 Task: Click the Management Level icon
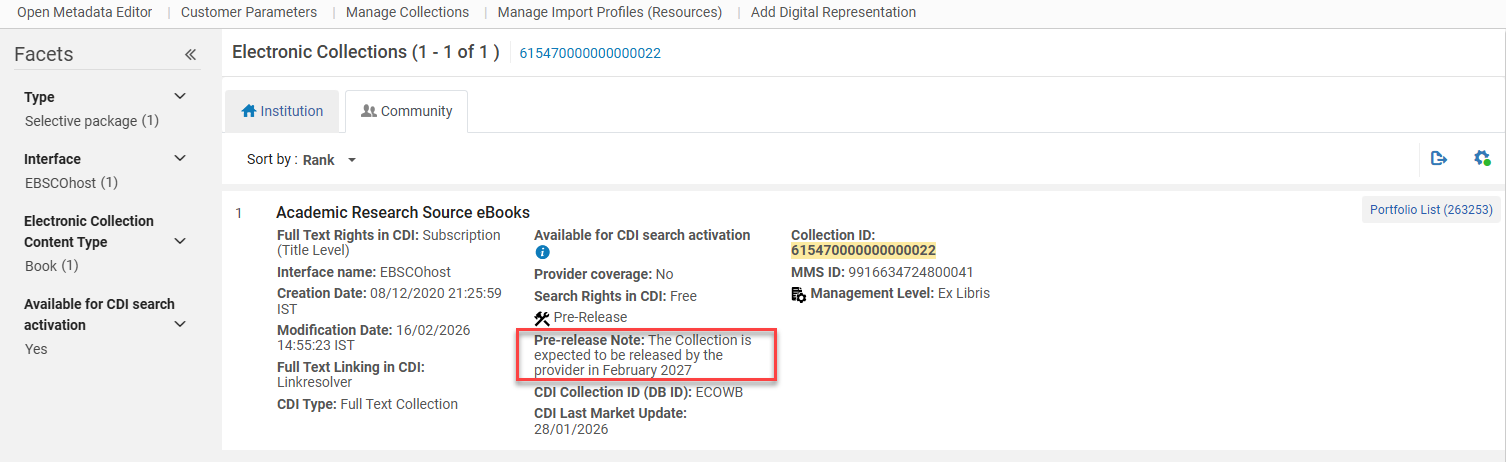(x=798, y=294)
